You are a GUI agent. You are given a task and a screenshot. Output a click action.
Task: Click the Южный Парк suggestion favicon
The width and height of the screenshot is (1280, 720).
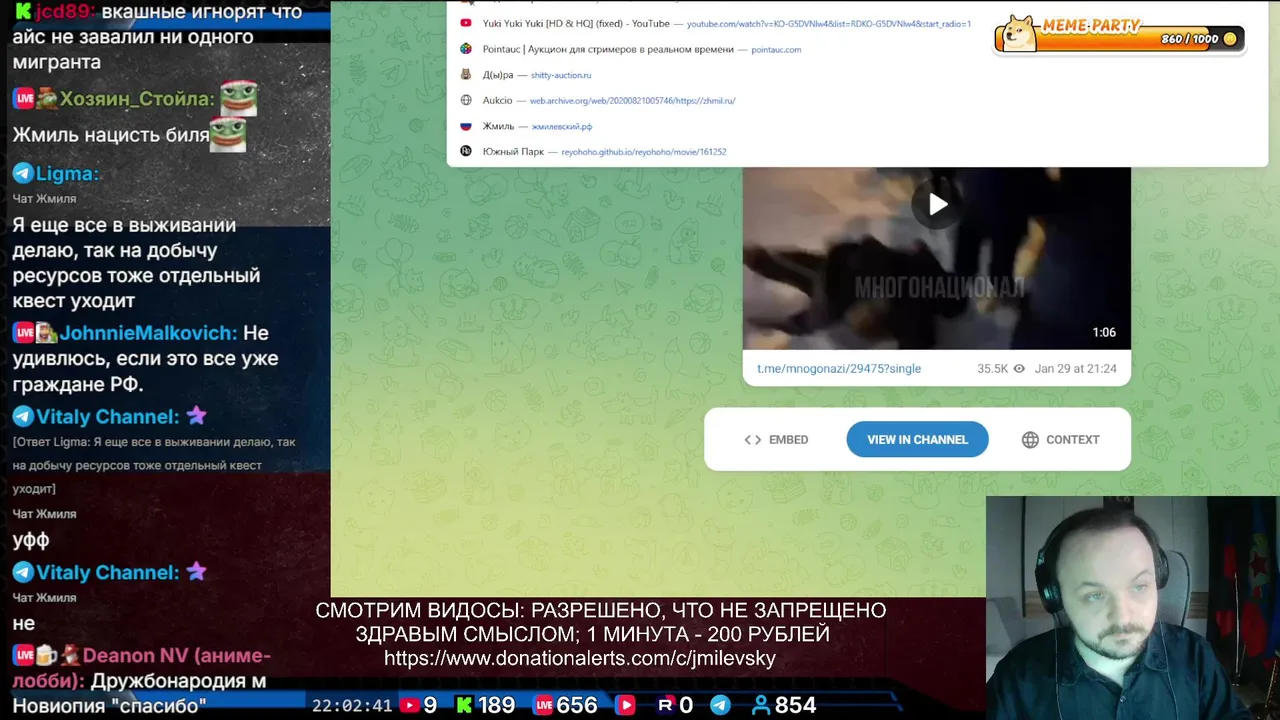[466, 152]
